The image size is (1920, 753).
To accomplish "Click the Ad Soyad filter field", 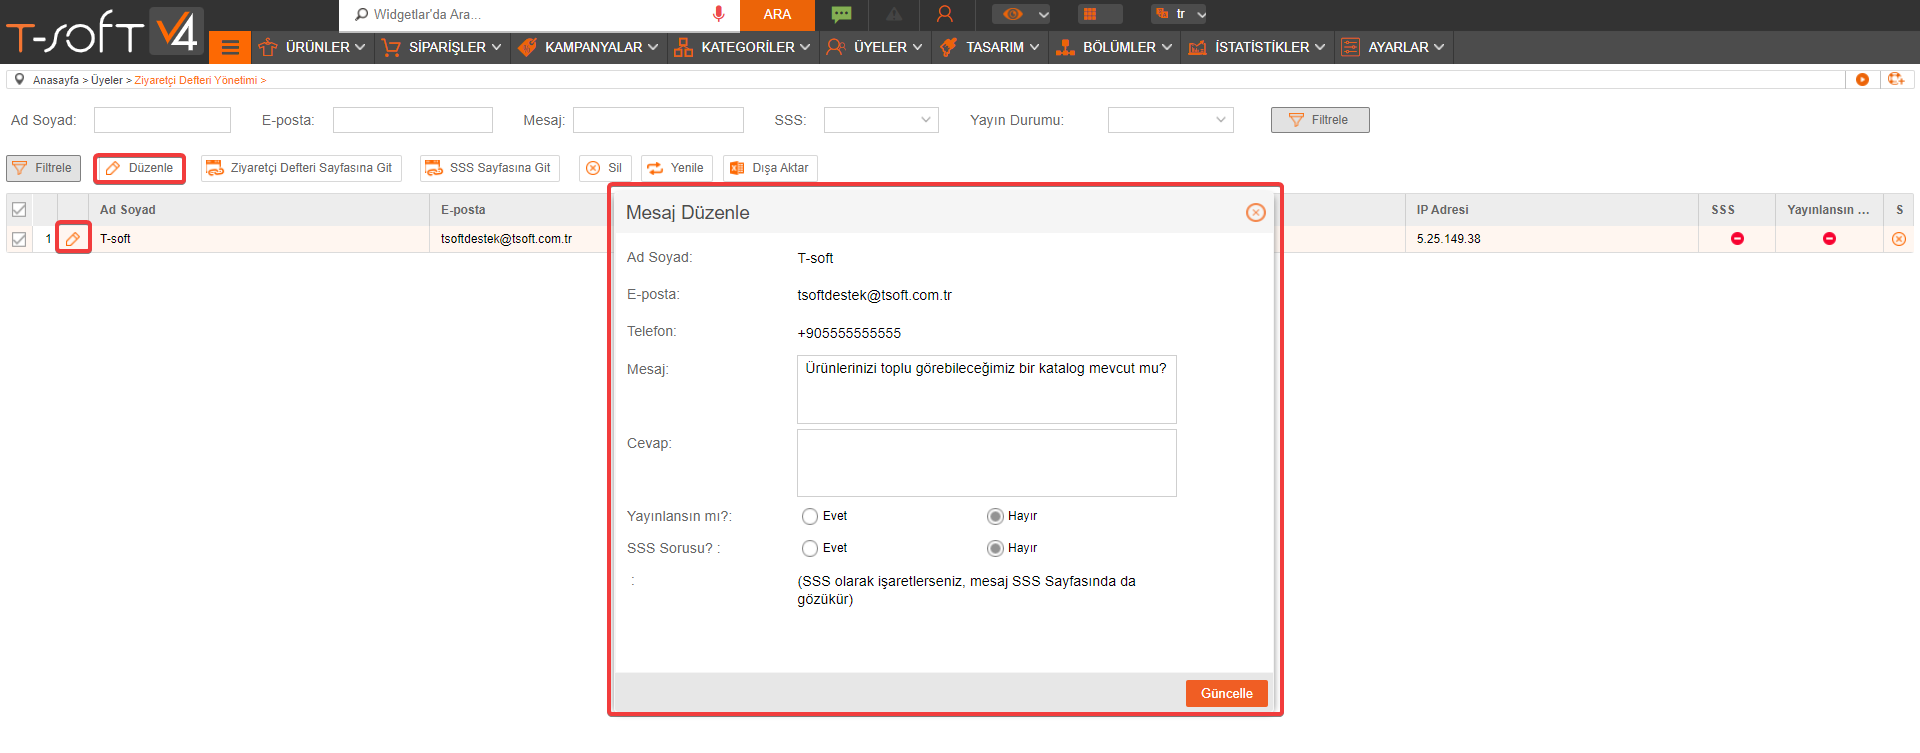I will click(162, 120).
